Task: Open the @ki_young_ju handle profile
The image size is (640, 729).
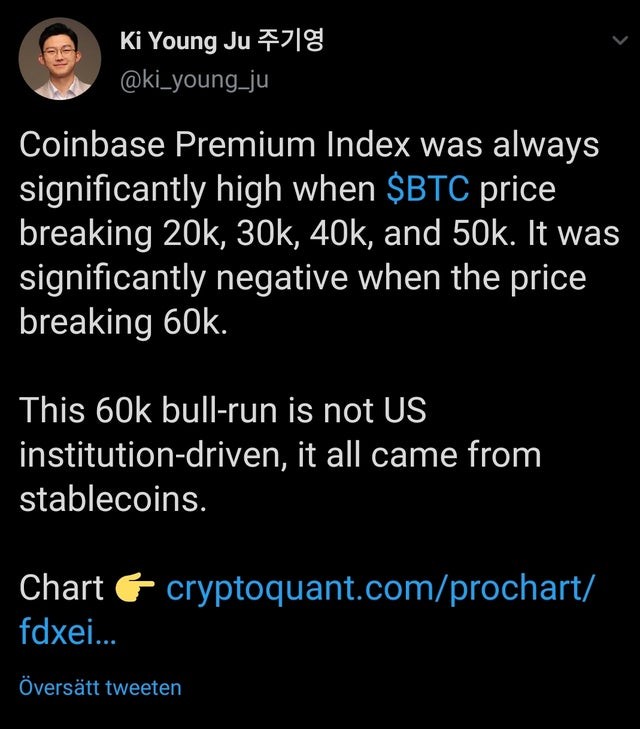Action: pyautogui.click(x=194, y=80)
